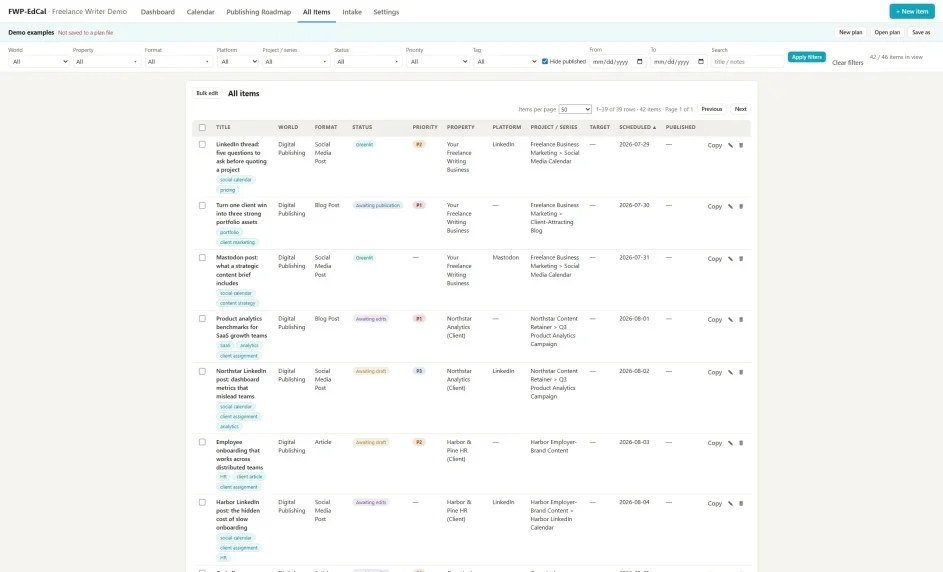Select the LinkedIn thread row checkbox
The image size is (943, 572).
(x=202, y=144)
